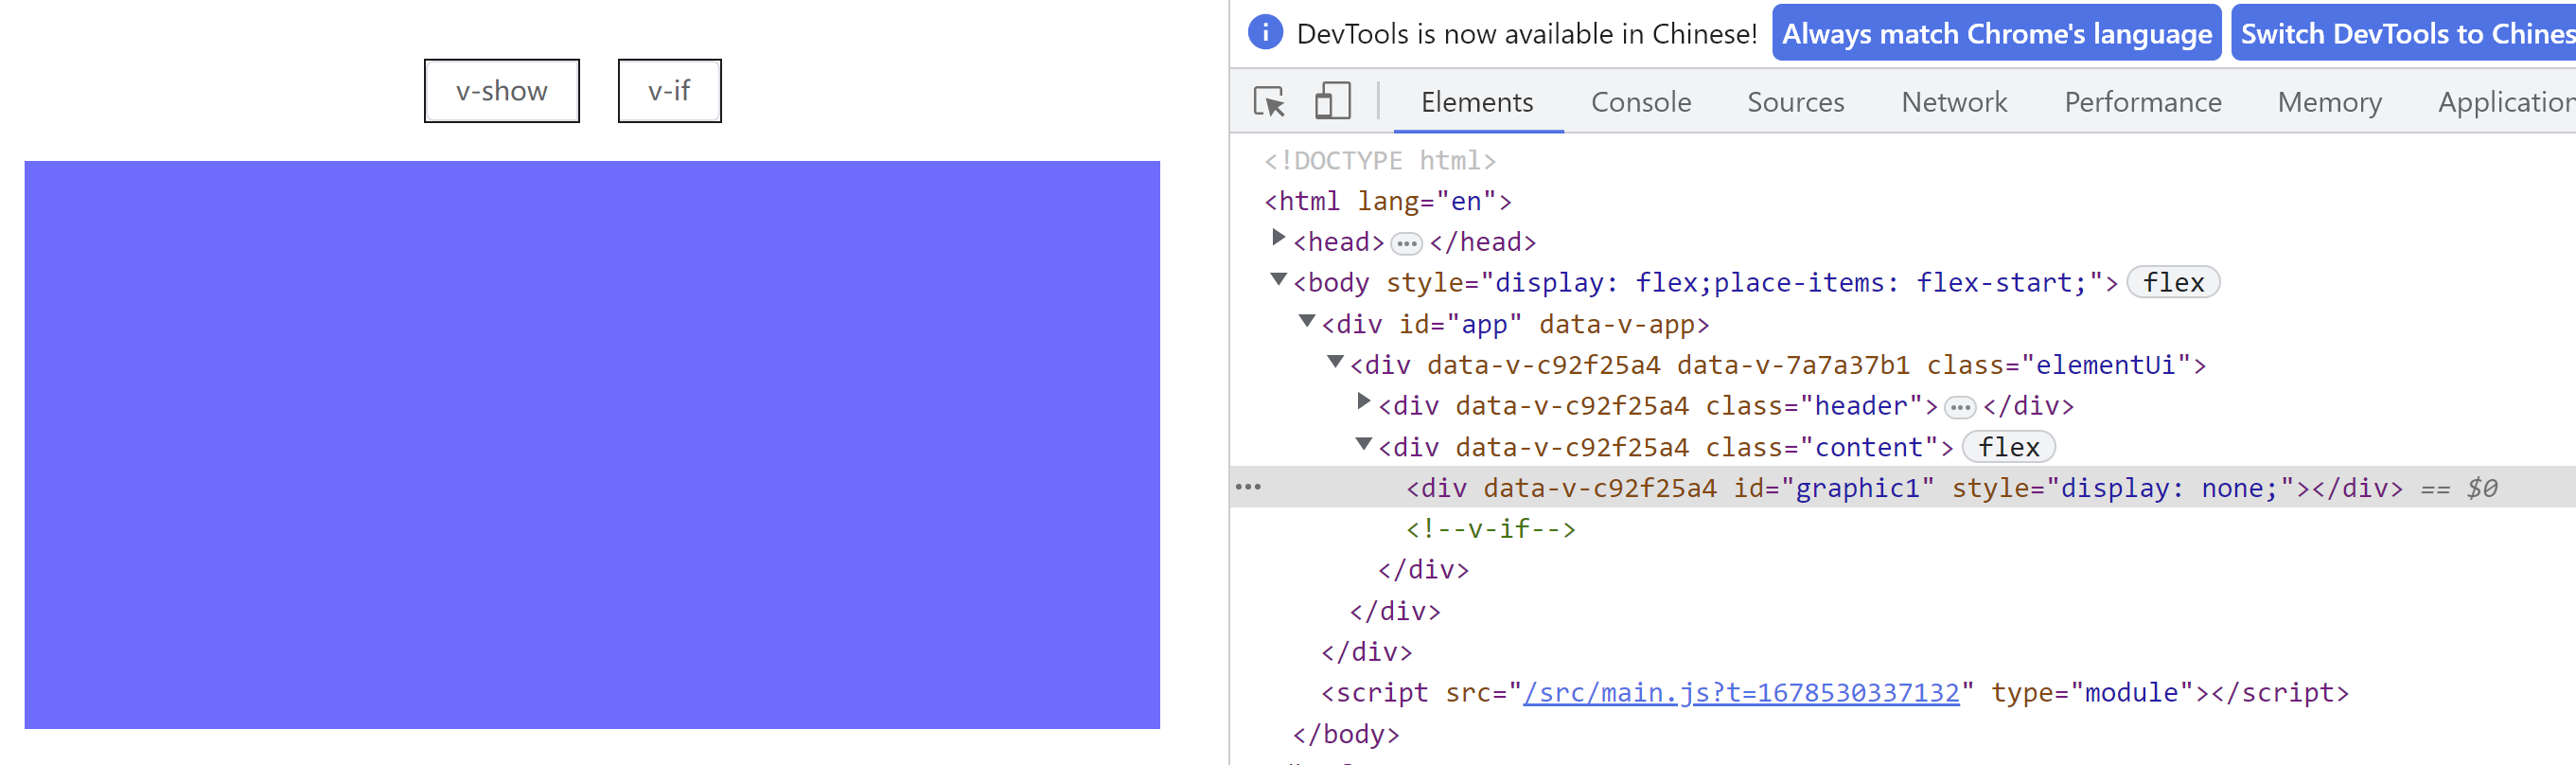Viewport: 2576px width, 765px height.
Task: Select the html lang en line
Action: coord(1387,201)
